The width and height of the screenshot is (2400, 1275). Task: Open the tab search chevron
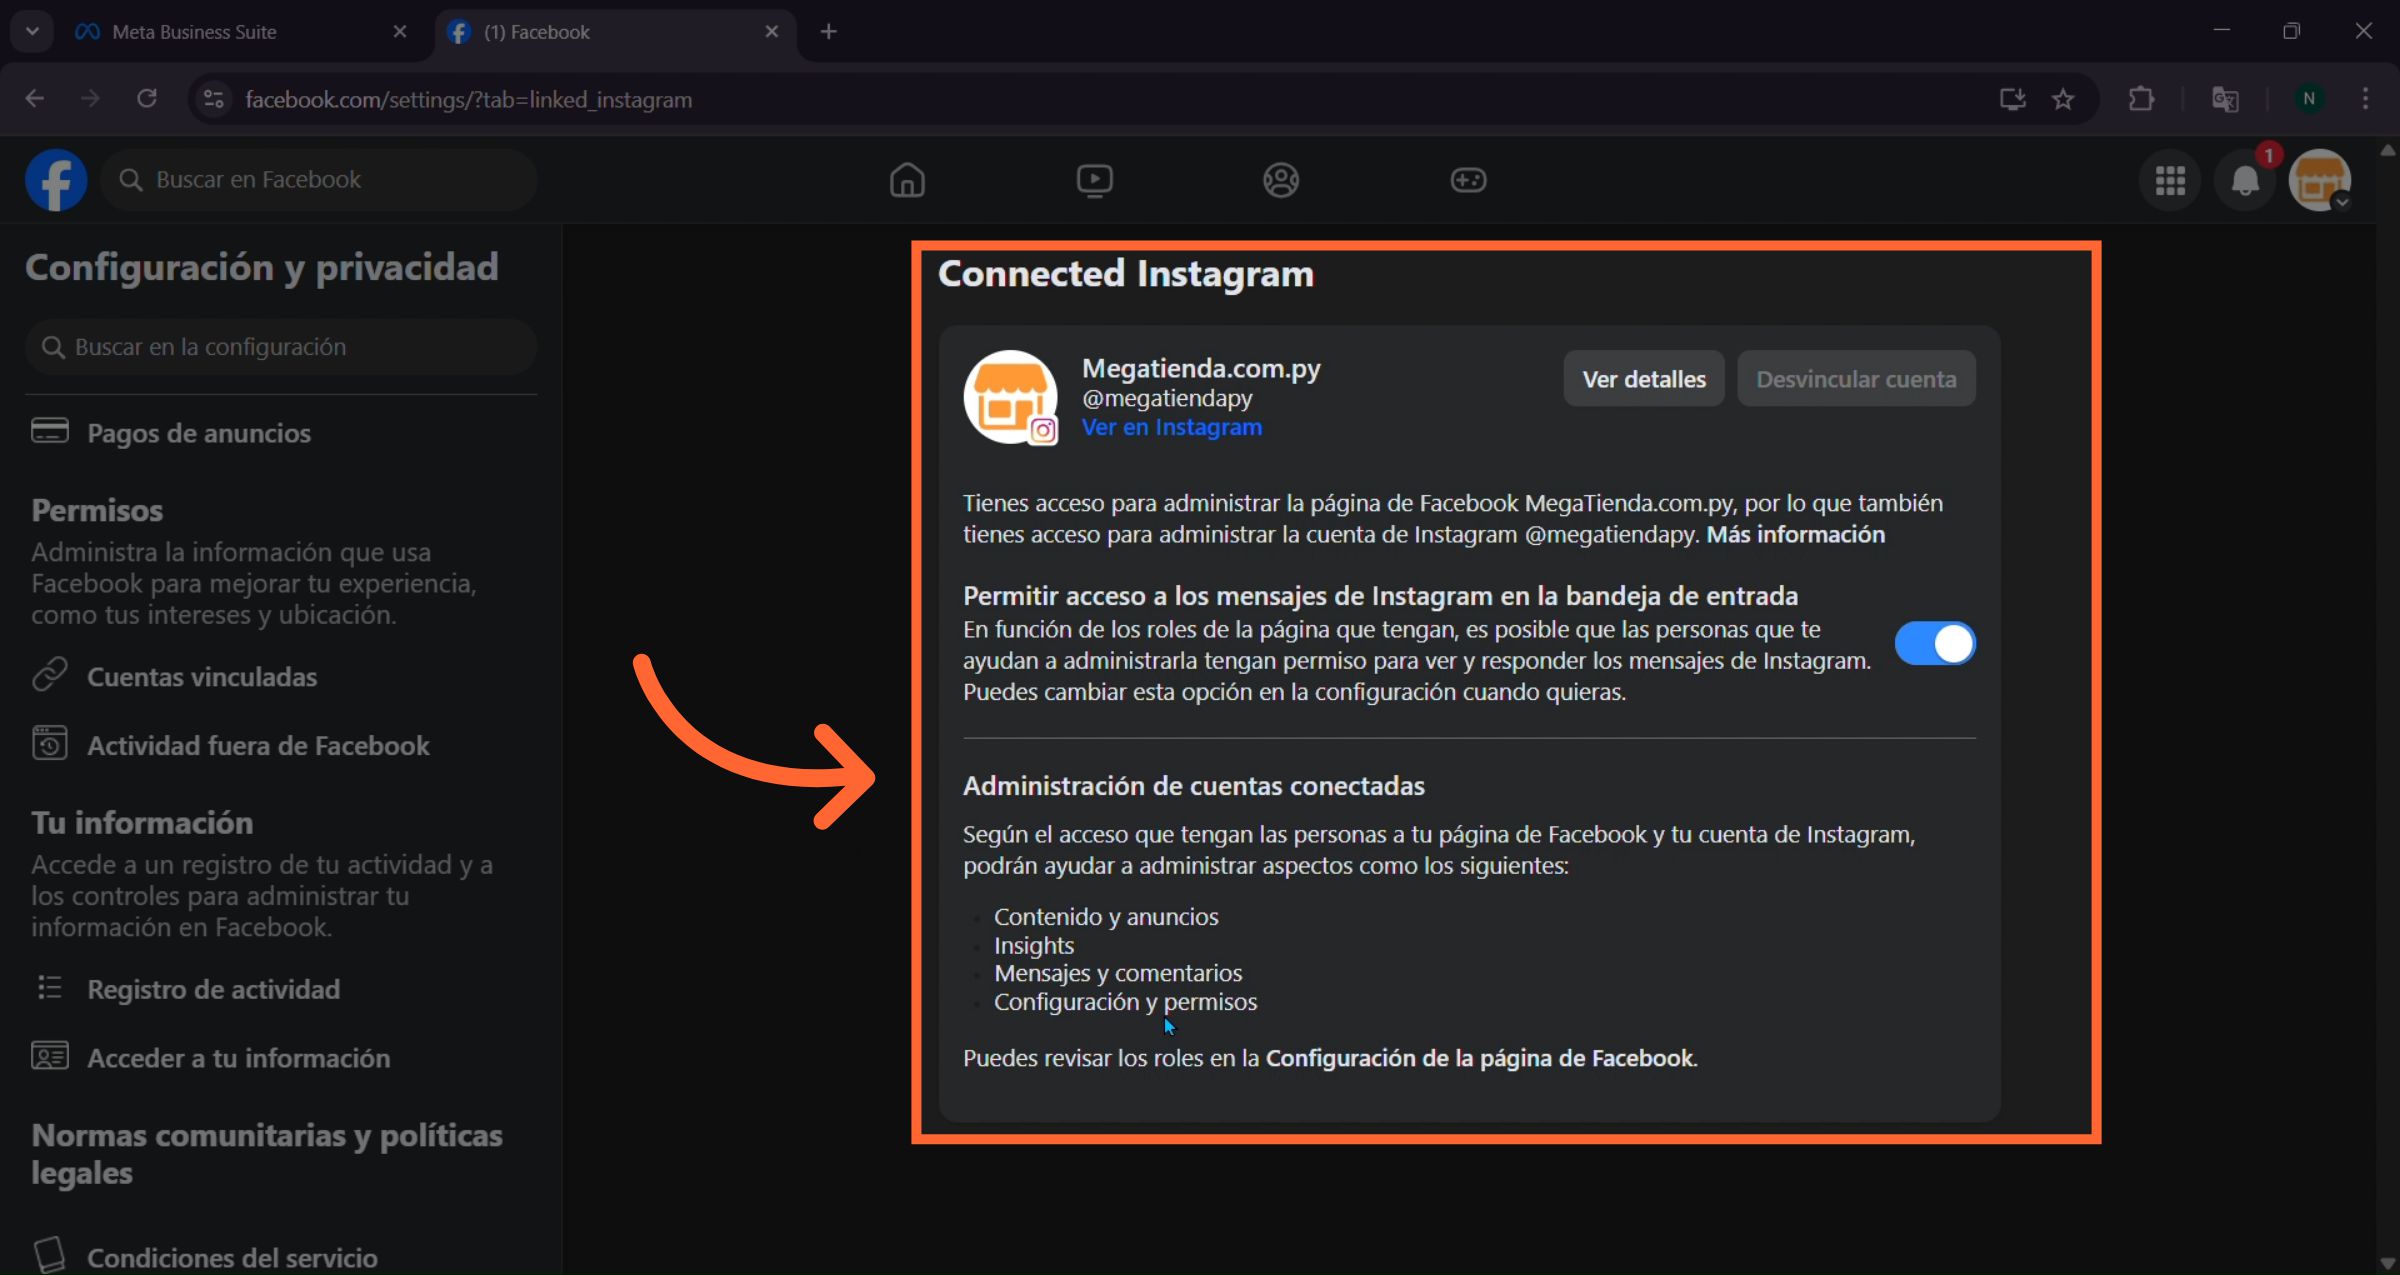click(x=31, y=31)
